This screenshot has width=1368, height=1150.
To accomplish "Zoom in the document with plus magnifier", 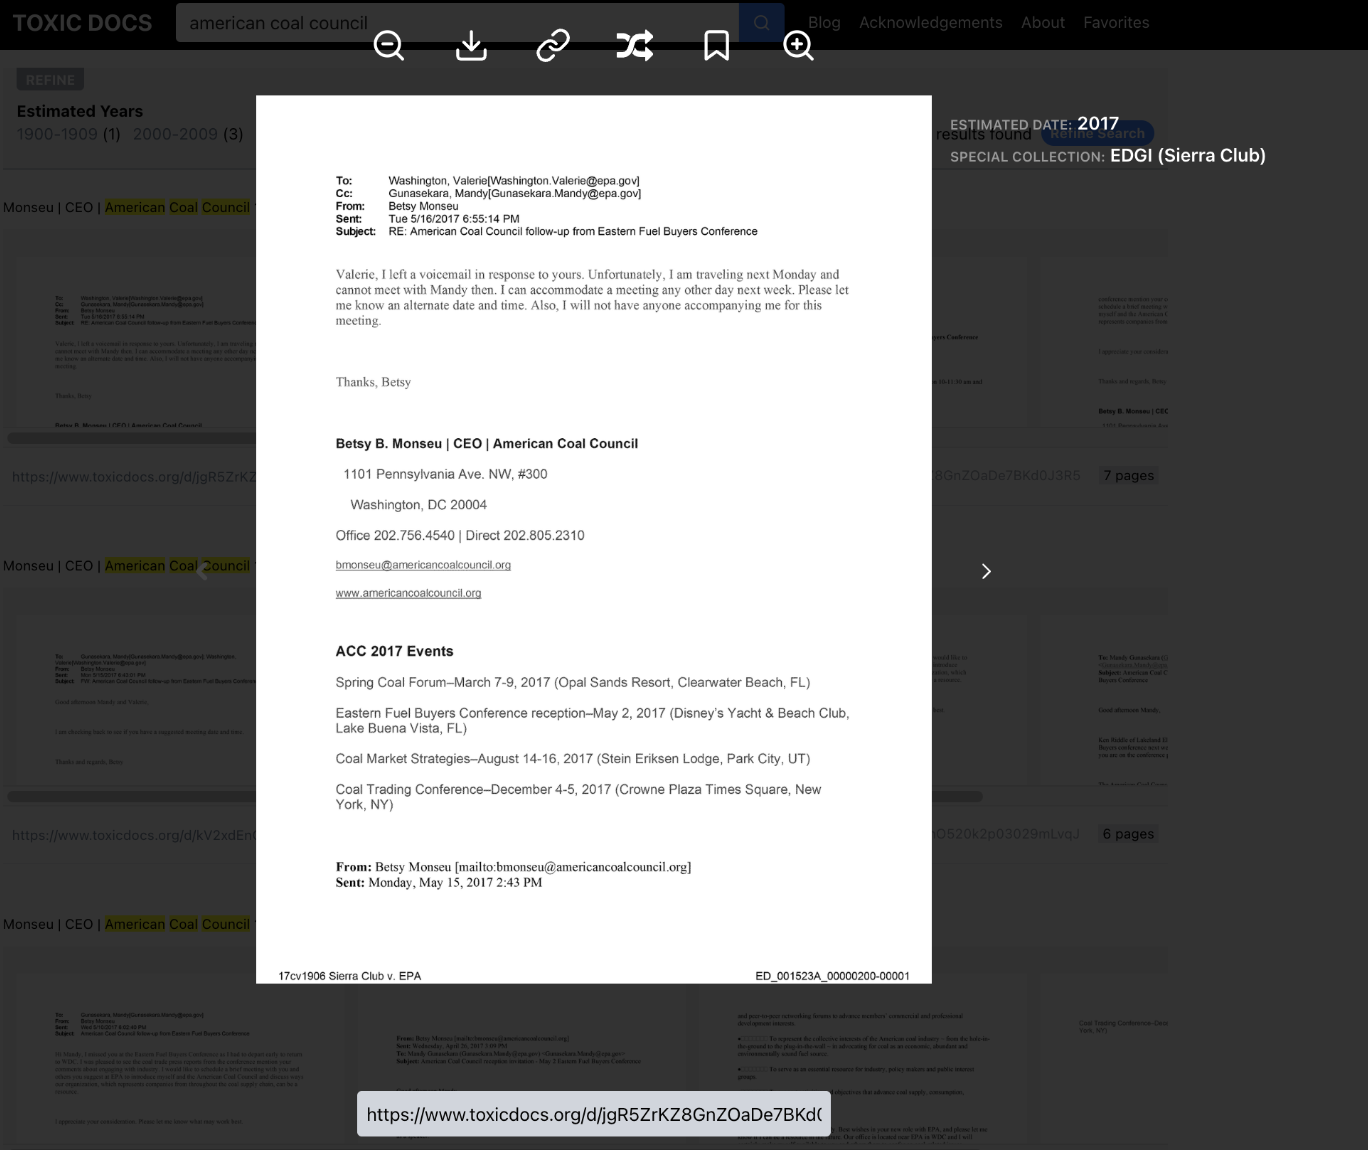I will coord(798,45).
